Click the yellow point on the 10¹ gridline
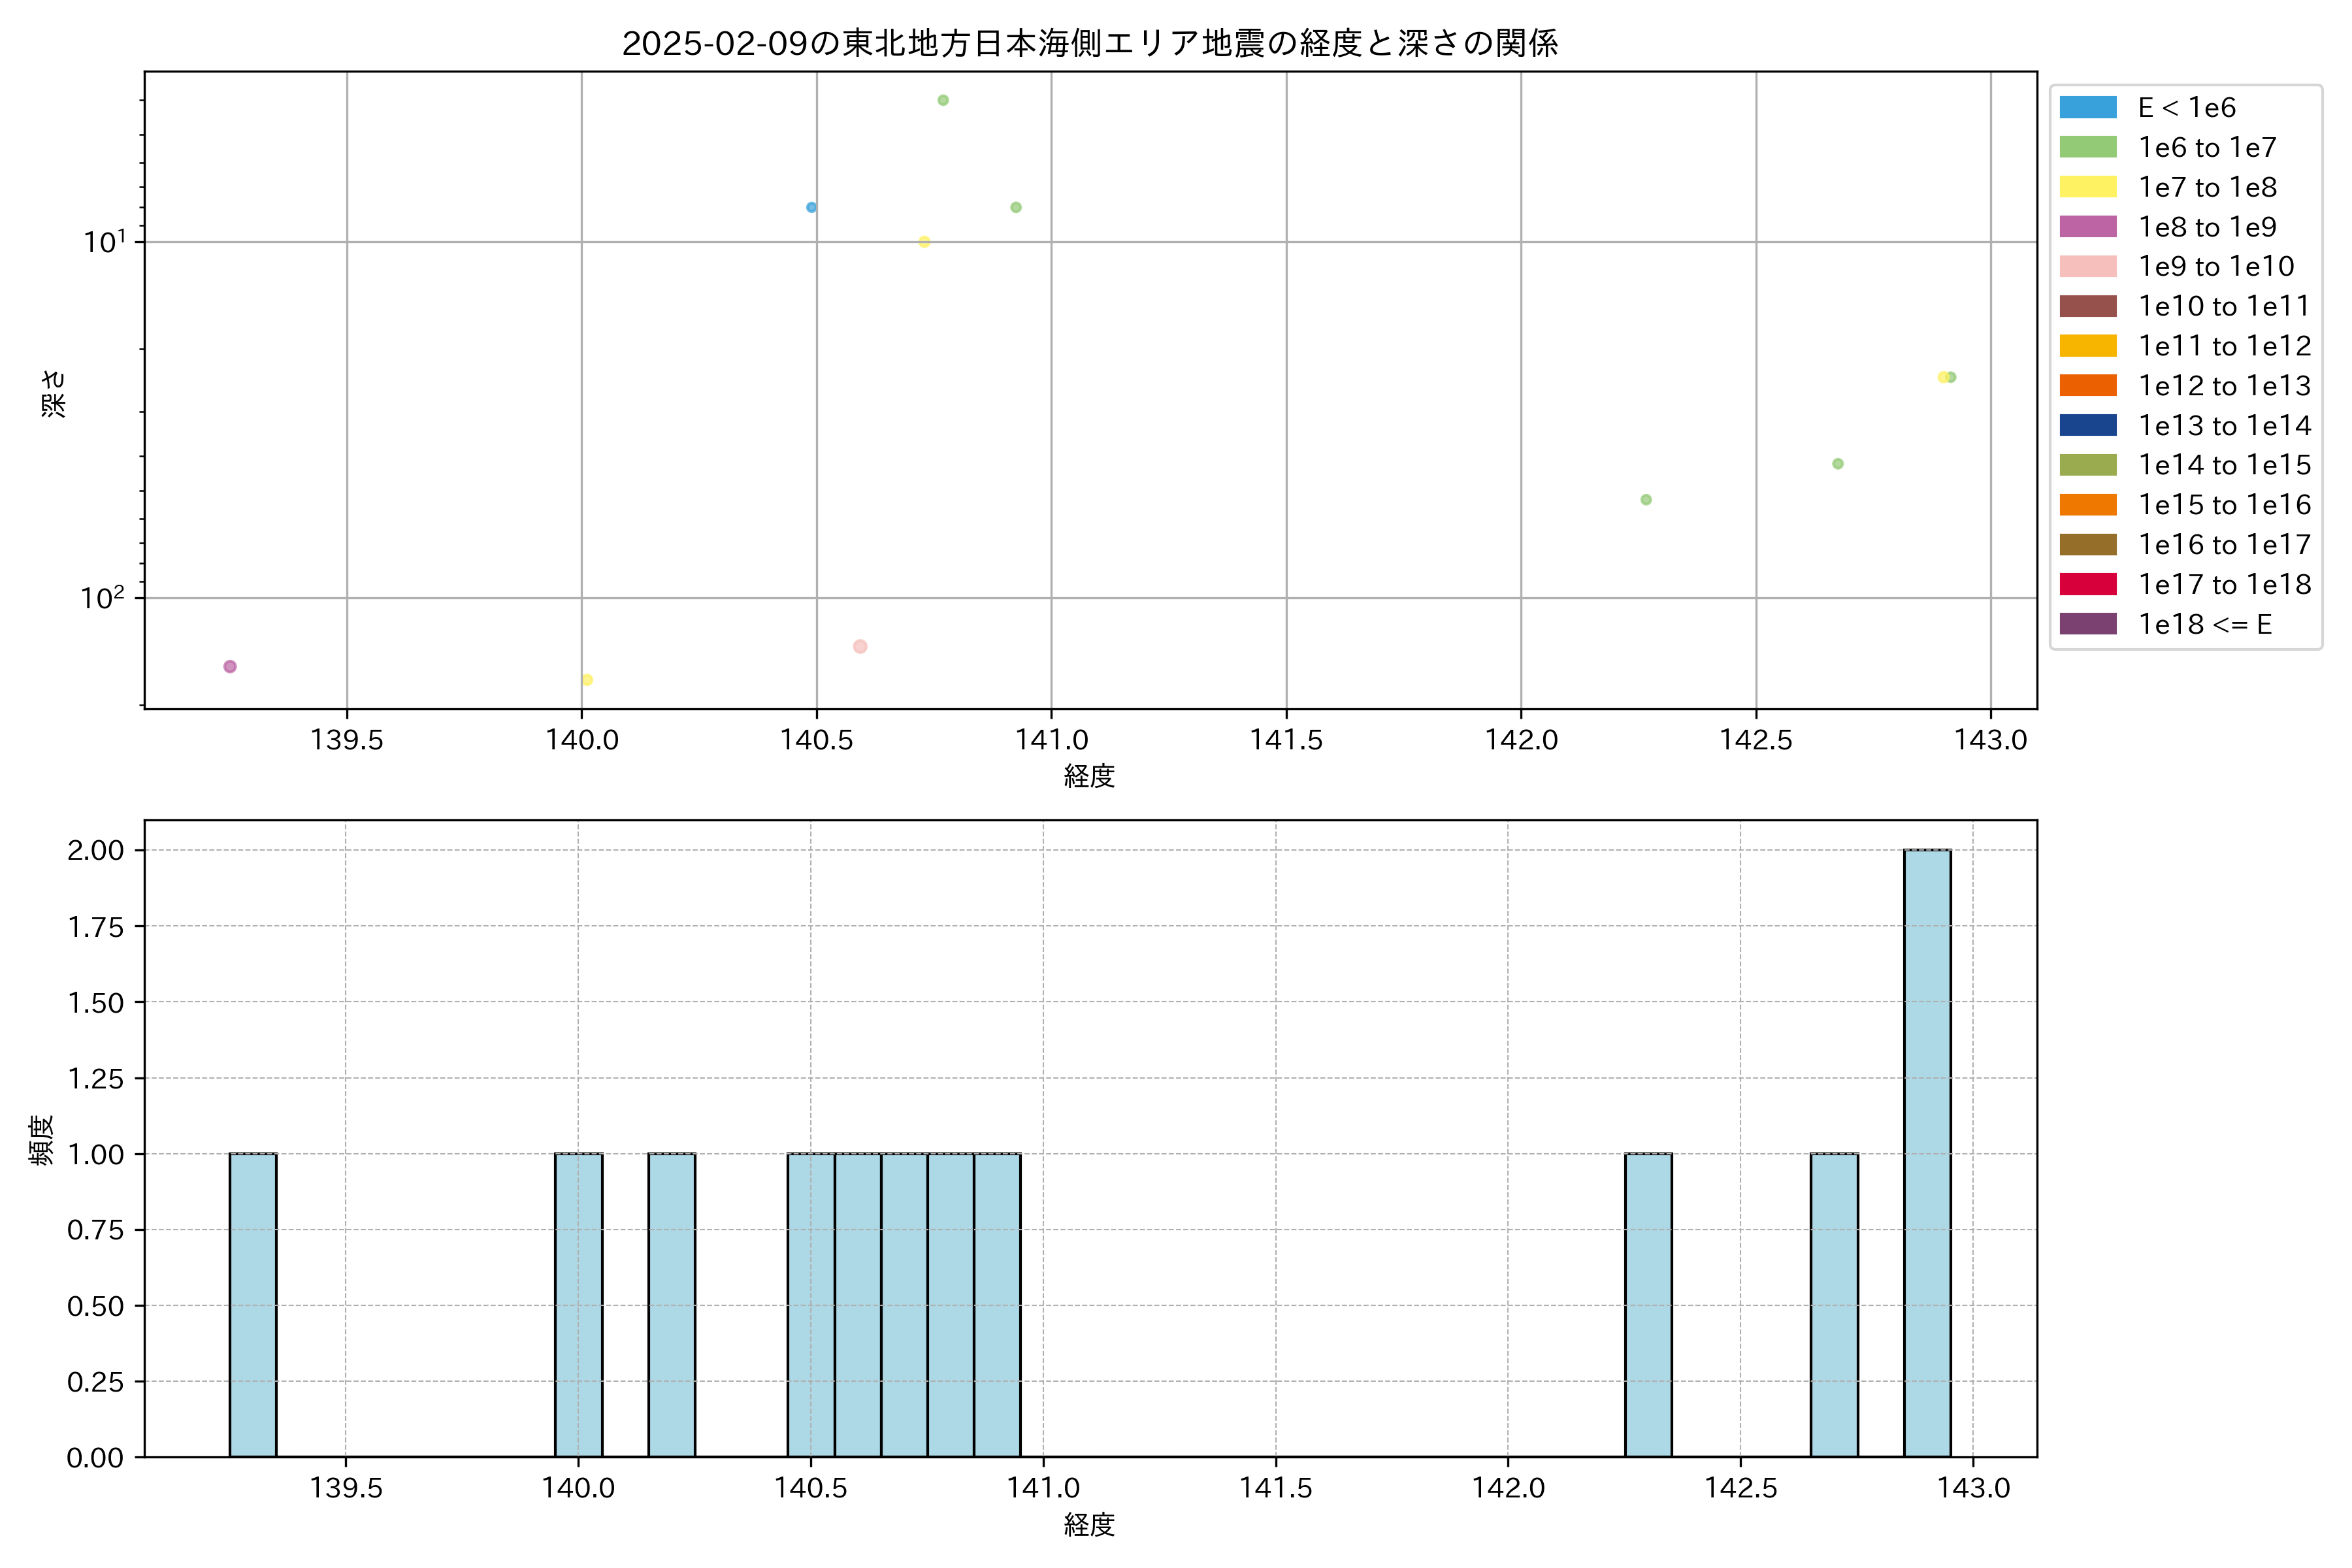Viewport: 2352px width, 1568px height. (x=924, y=242)
